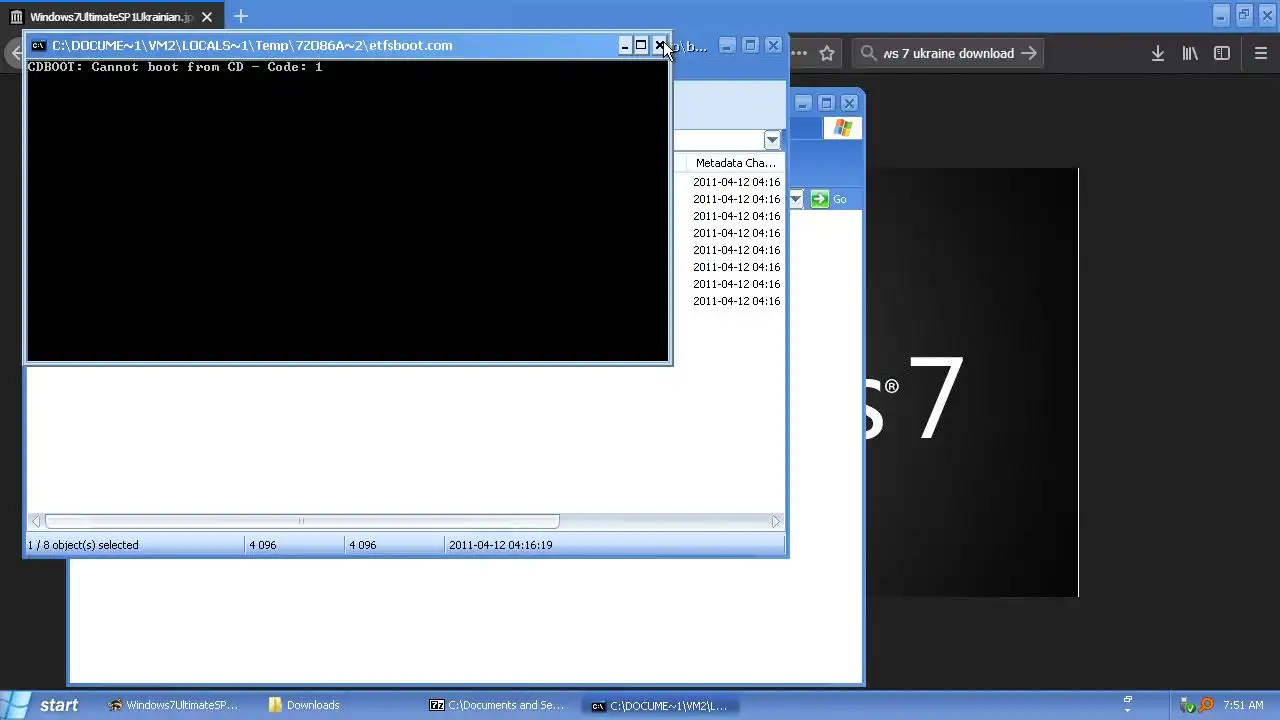Image resolution: width=1280 pixels, height=720 pixels.
Task: Maximize the 7-Zip window behind the console
Action: coord(750,45)
